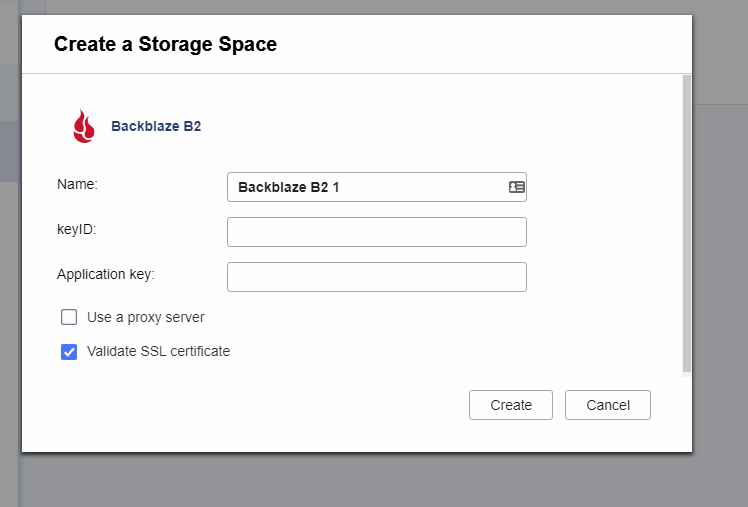Click the Create button
This screenshot has height=507, width=748.
tap(511, 405)
